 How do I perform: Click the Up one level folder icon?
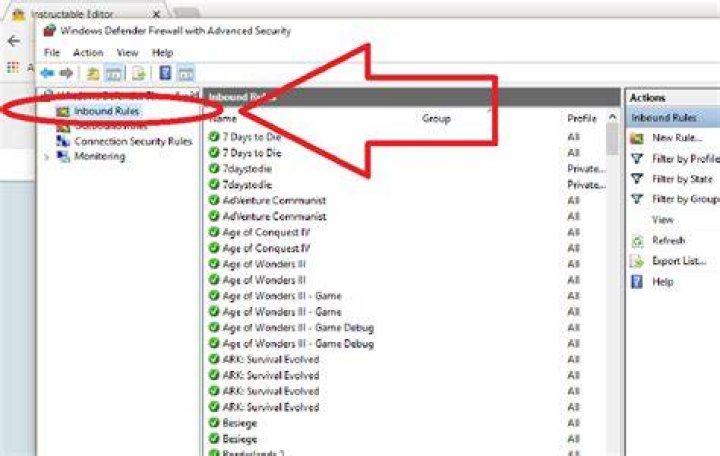[93, 73]
